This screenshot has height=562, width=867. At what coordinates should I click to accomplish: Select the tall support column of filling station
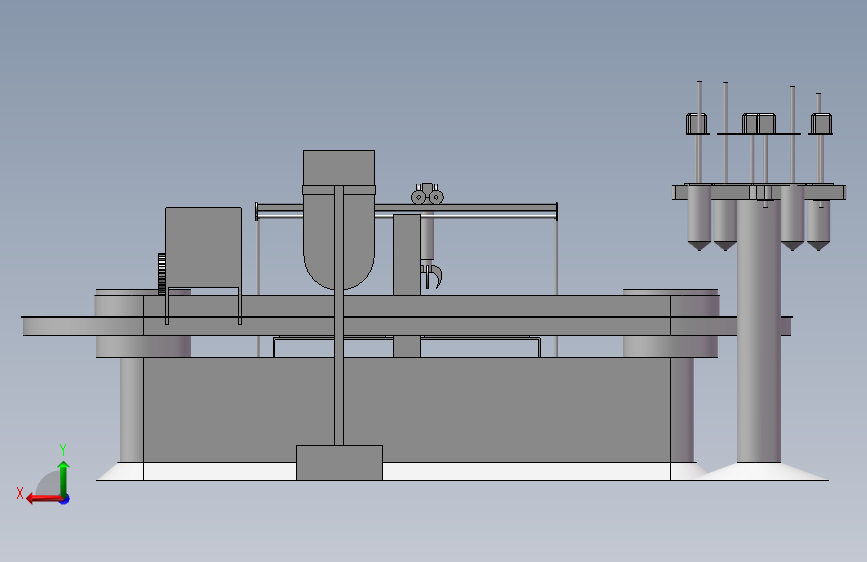click(x=759, y=331)
